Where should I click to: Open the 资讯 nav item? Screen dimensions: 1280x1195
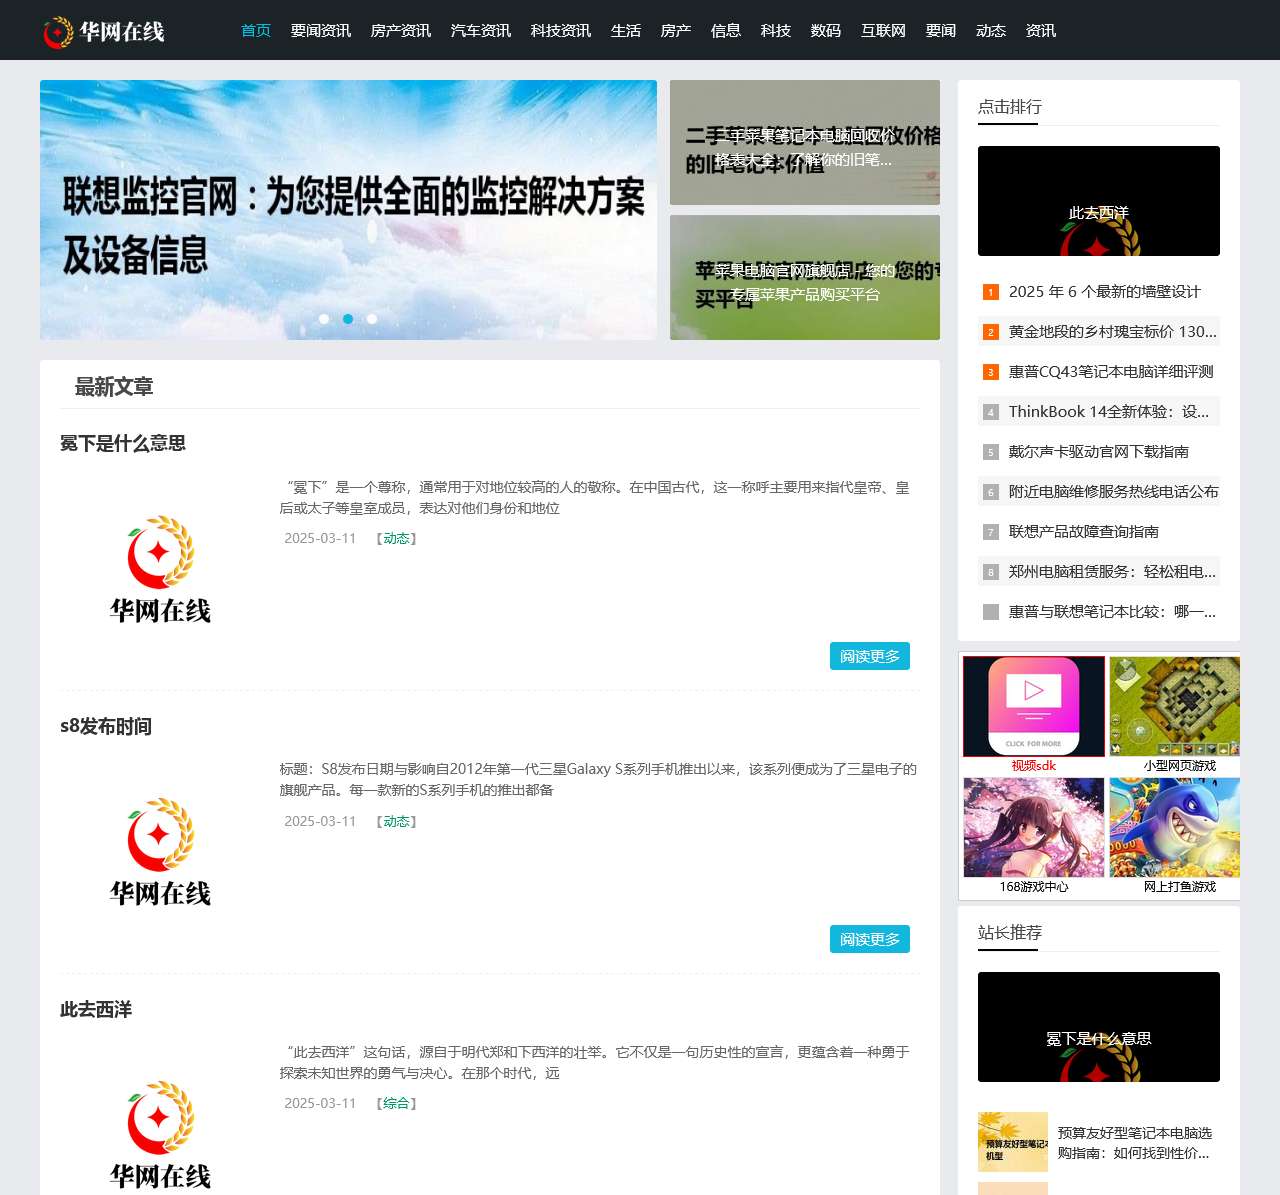pyautogui.click(x=1041, y=31)
